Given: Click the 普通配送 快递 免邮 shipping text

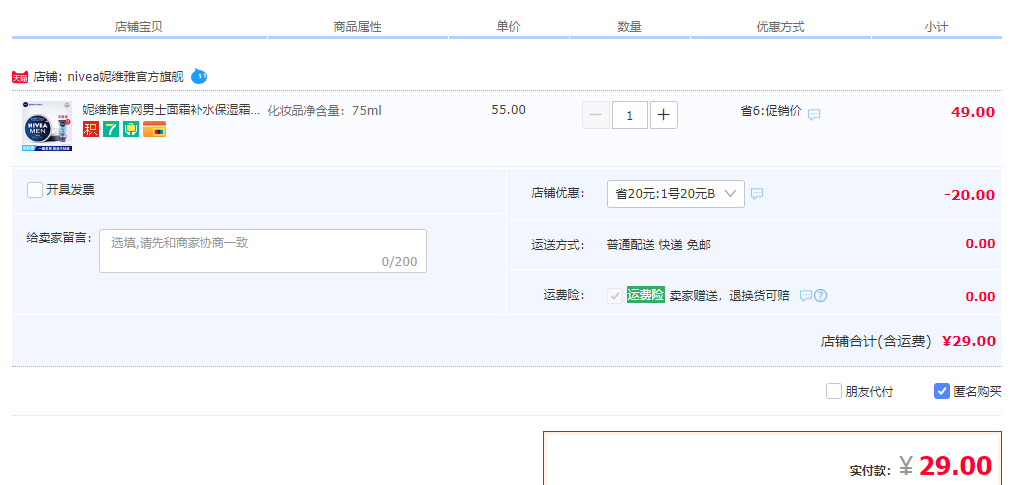Looking at the screenshot, I should click(659, 245).
